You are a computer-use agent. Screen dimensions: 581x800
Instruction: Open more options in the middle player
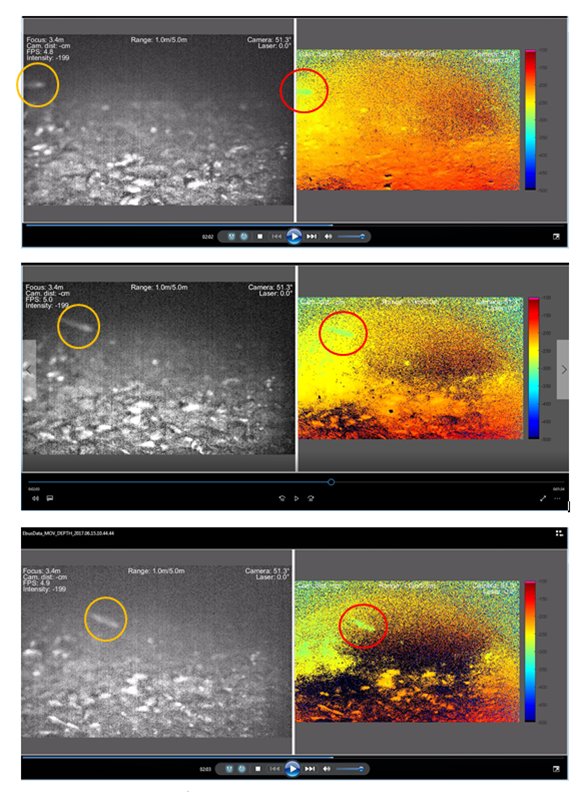pyautogui.click(x=557, y=498)
